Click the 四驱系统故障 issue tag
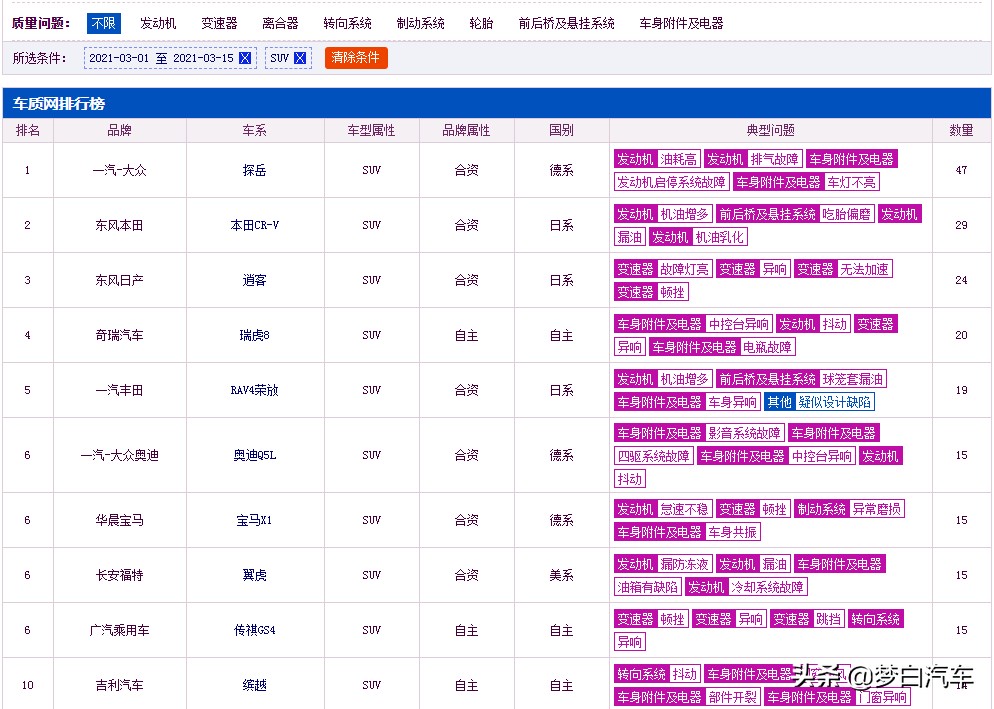The height and width of the screenshot is (709, 994). coord(654,456)
